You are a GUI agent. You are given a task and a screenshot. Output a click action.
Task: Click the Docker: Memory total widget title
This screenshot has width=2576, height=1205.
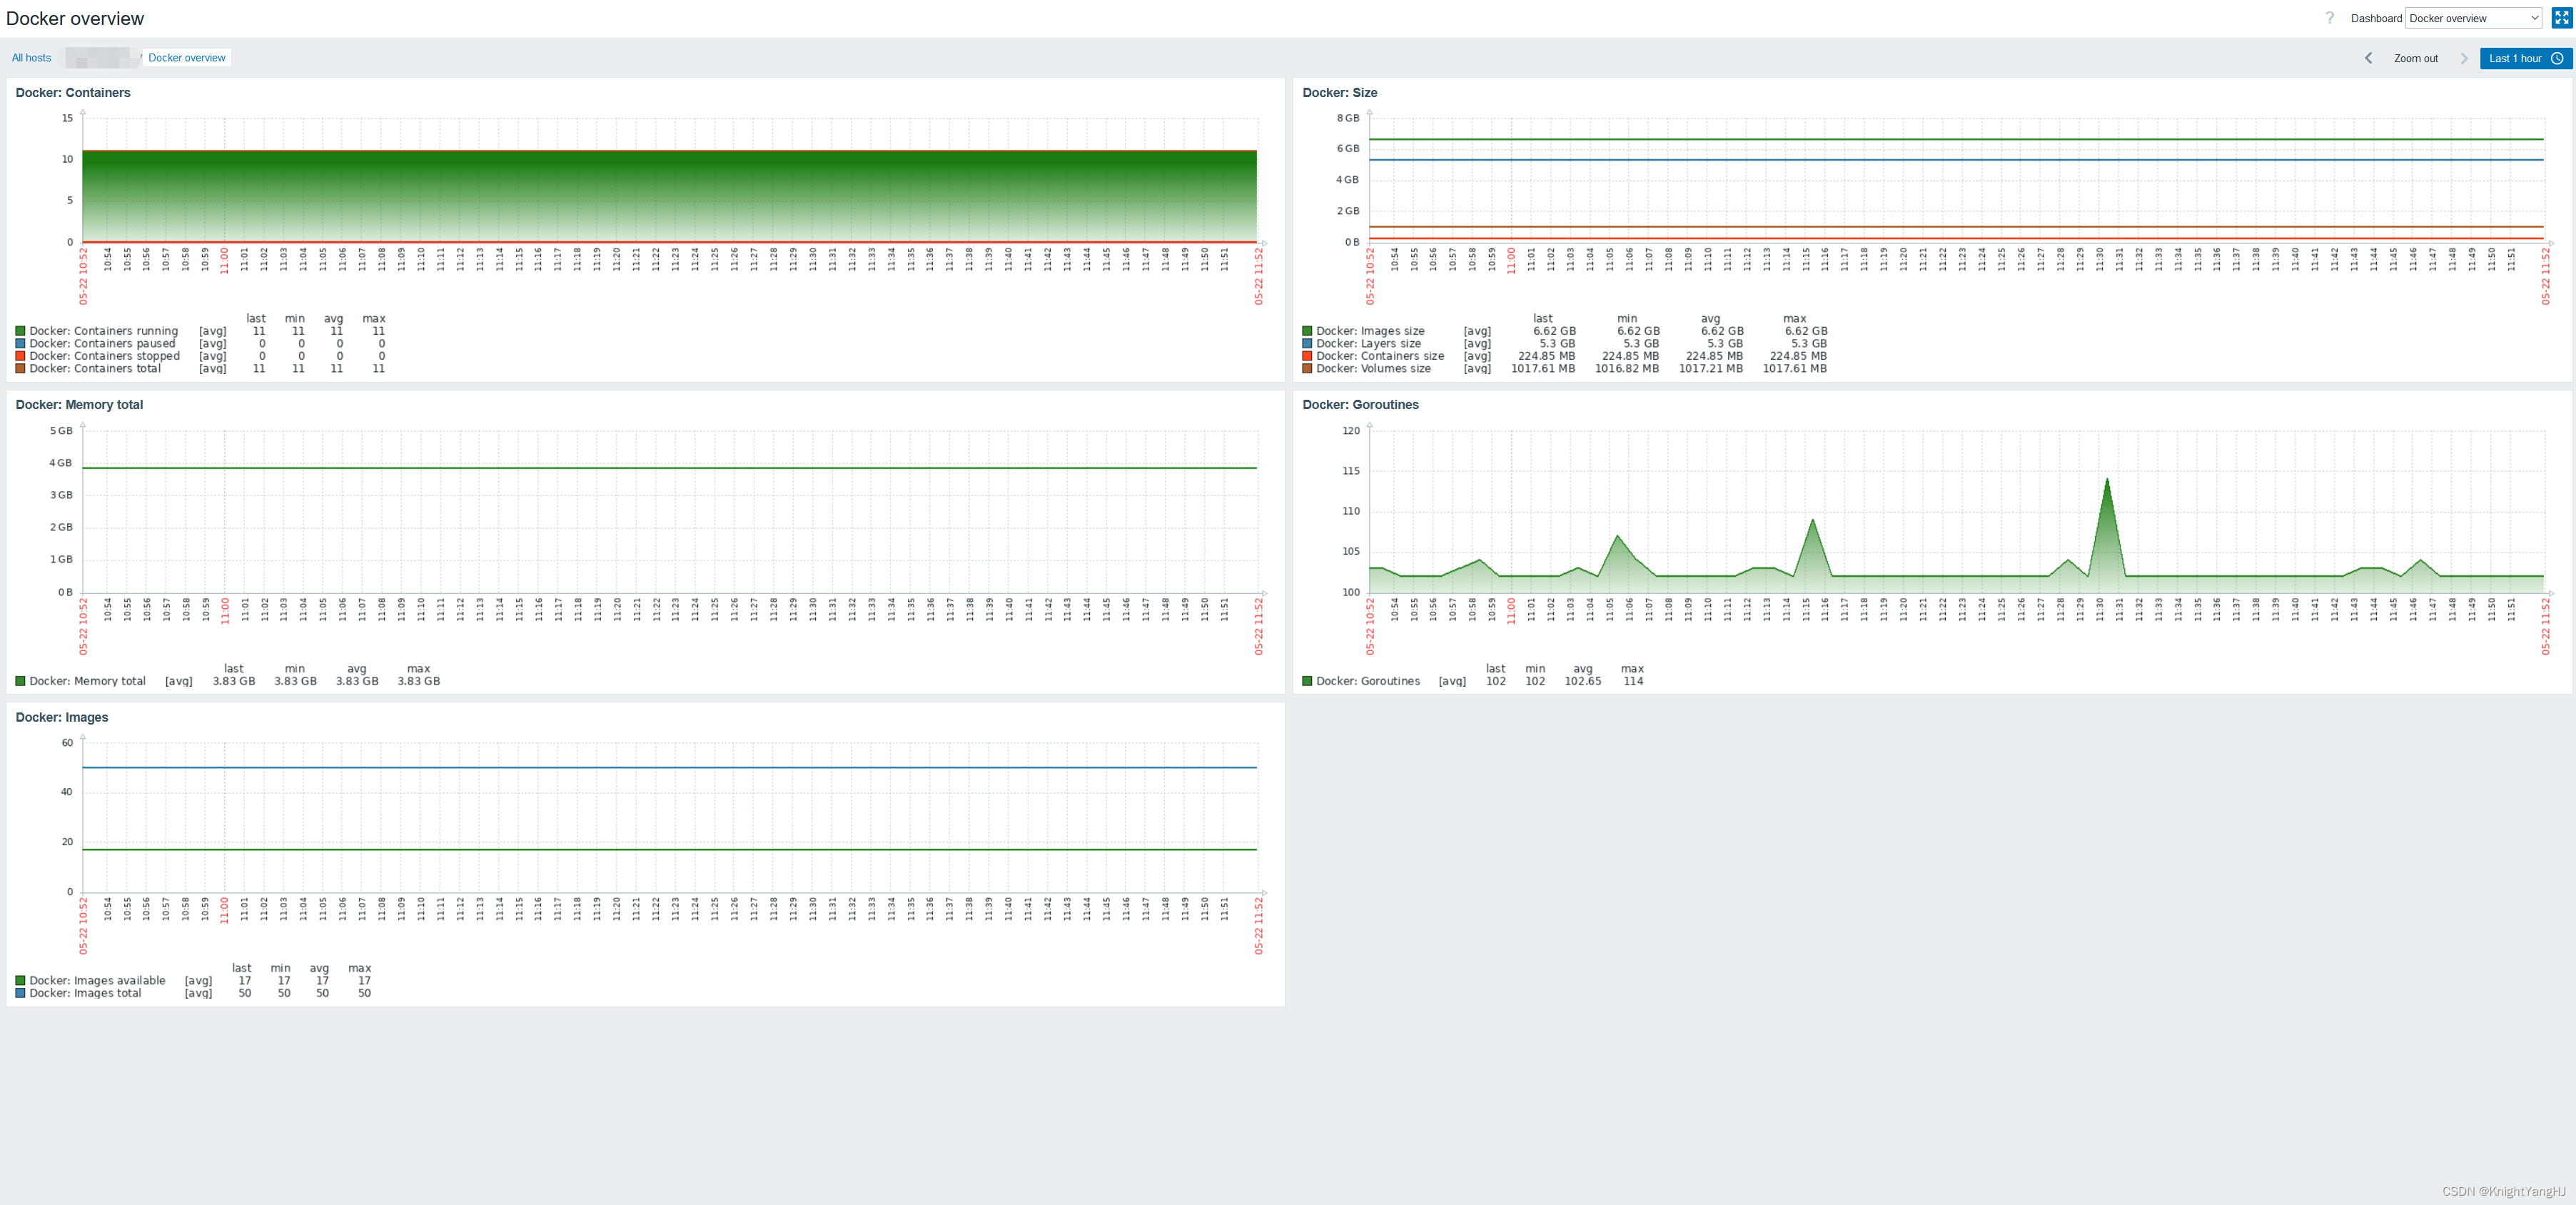(x=79, y=405)
